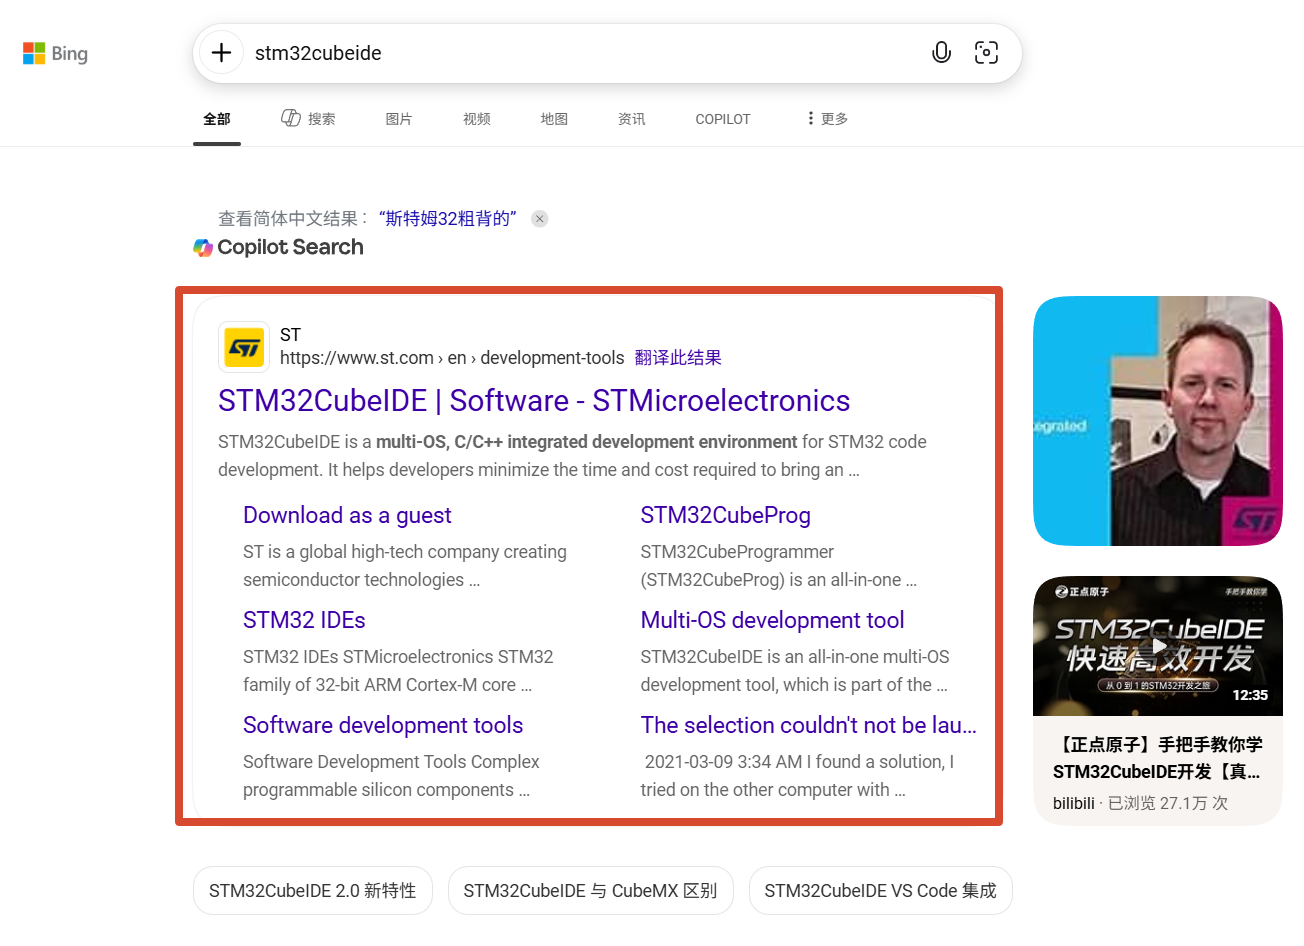Click the Bing logo
This screenshot has height=946, width=1304.
tap(55, 53)
